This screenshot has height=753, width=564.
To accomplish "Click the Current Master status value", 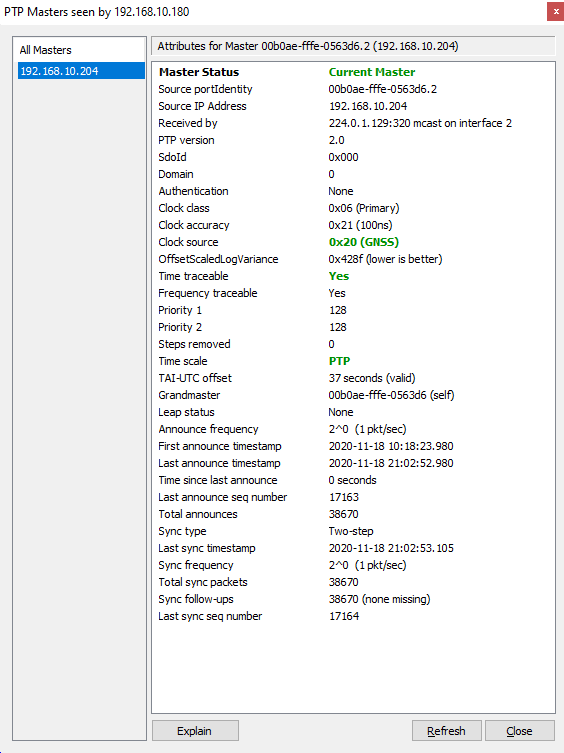I will 372,72.
